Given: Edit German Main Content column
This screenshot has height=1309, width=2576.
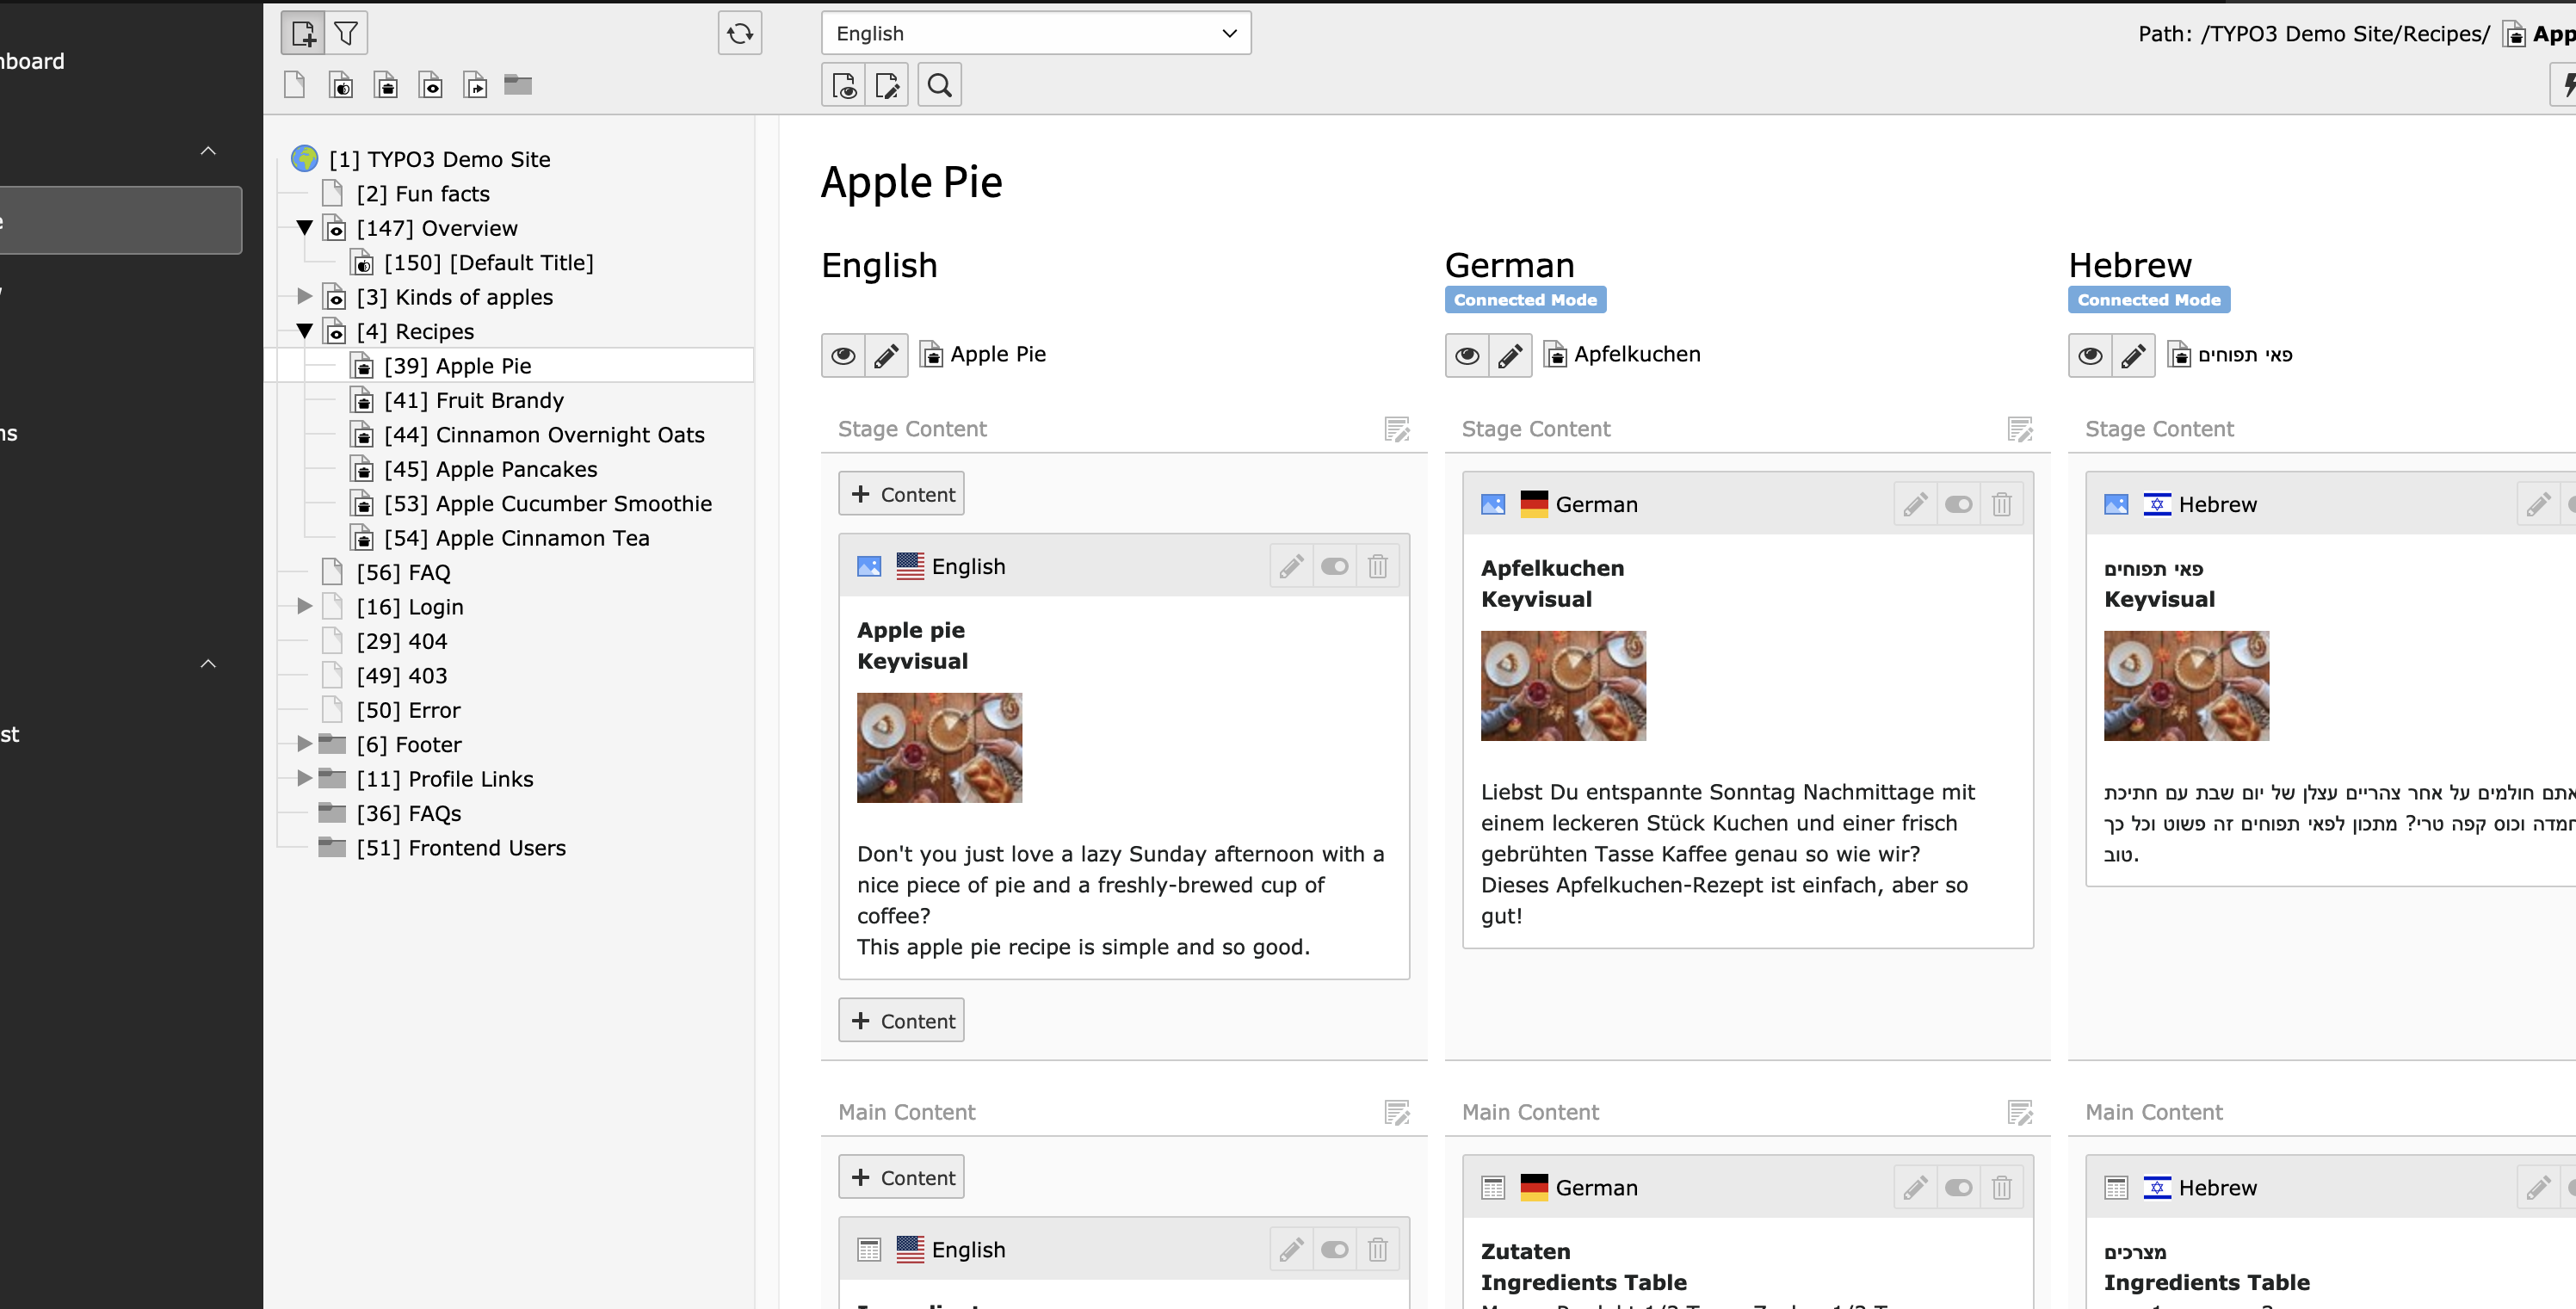Looking at the screenshot, I should 2020,1112.
